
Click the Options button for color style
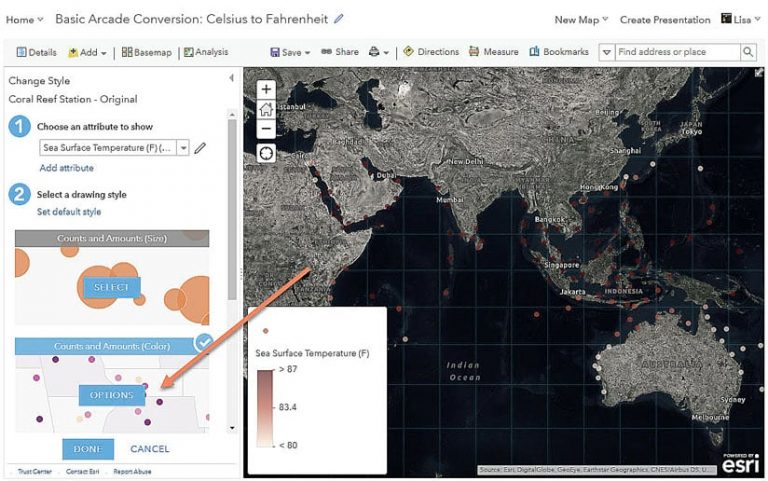[111, 395]
